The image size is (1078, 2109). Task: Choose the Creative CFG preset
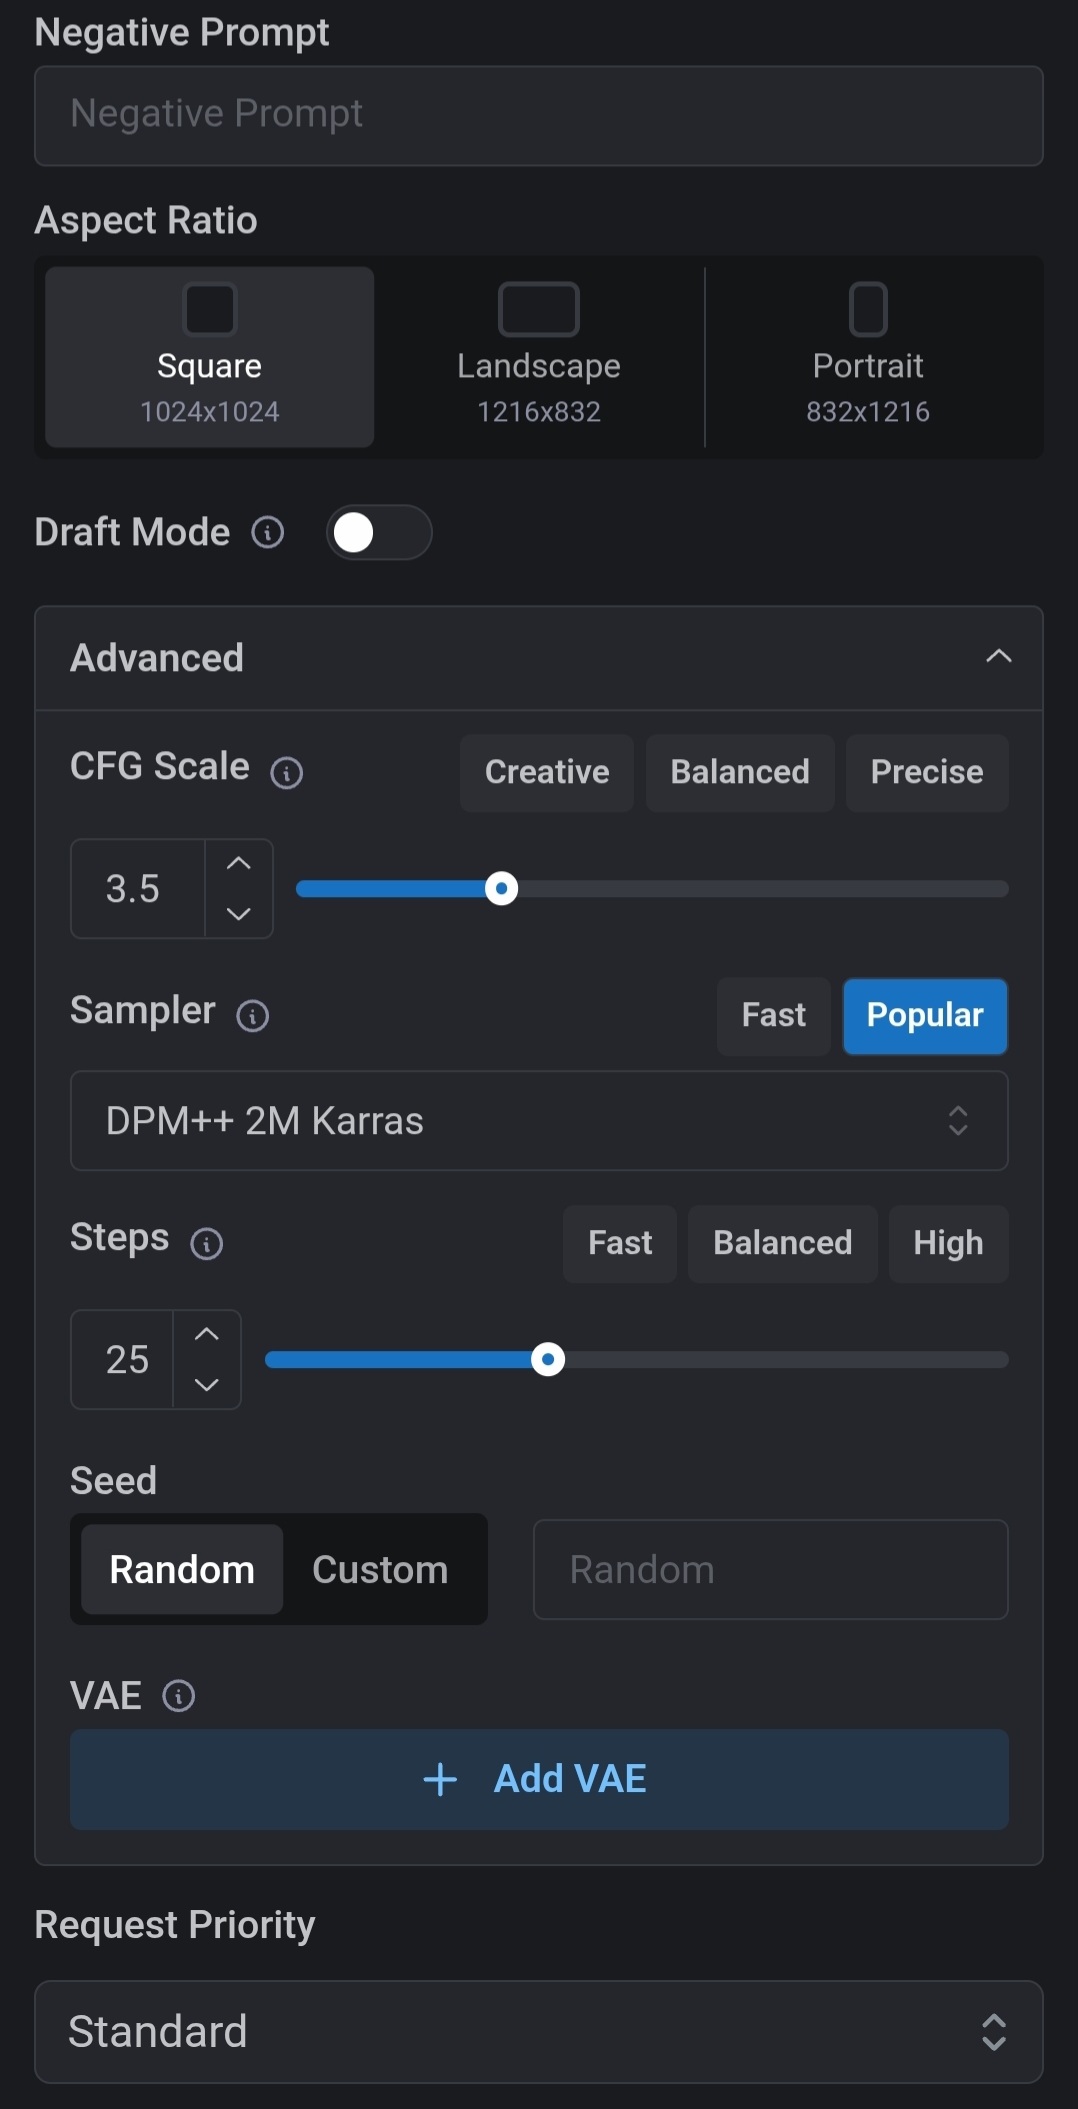(547, 772)
